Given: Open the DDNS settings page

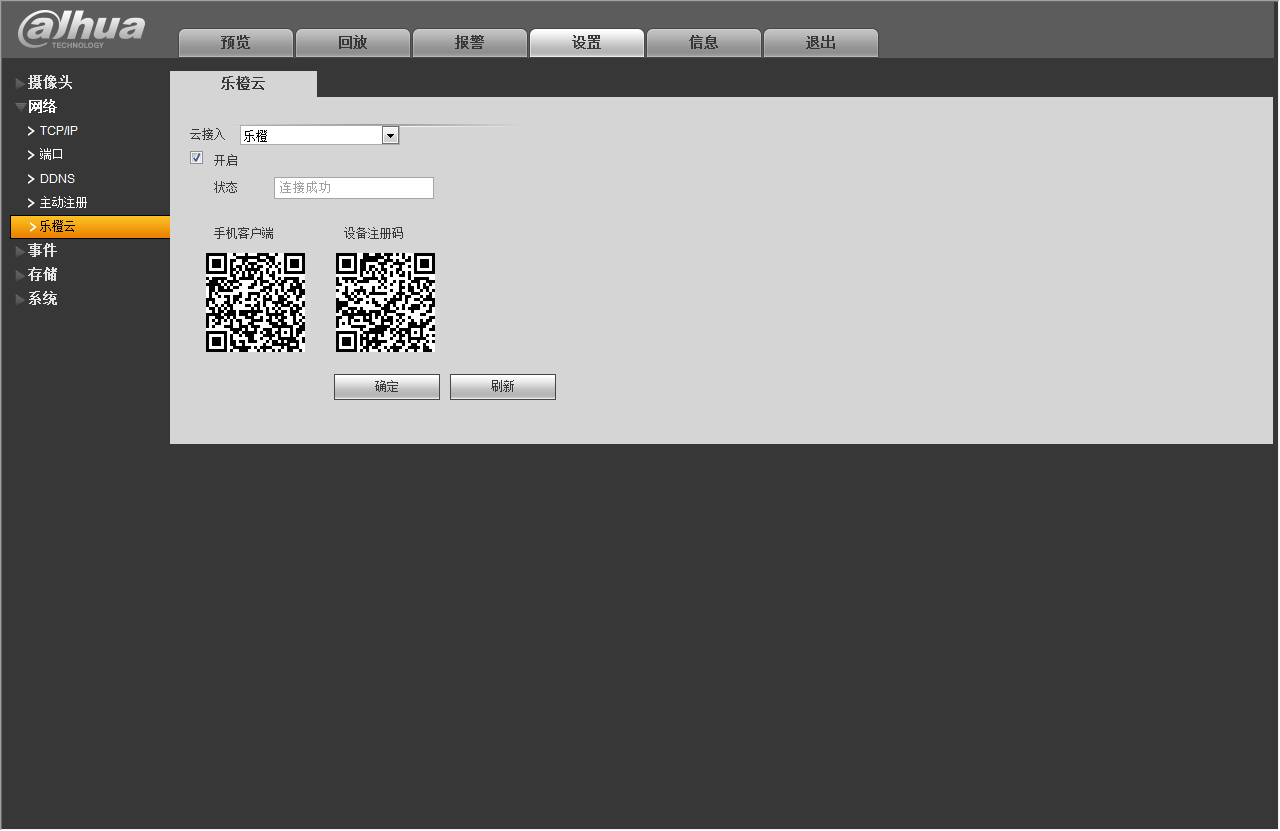Looking at the screenshot, I should 57,179.
